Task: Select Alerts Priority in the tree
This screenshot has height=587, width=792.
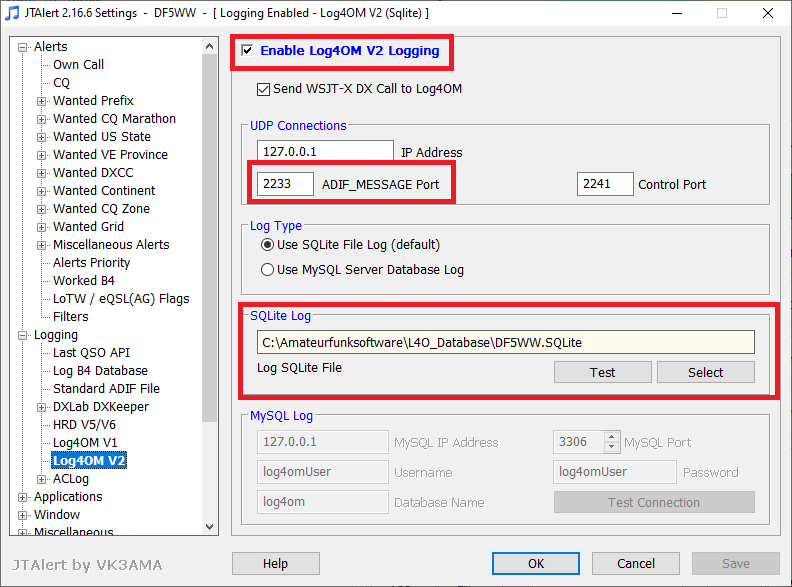Action: (x=91, y=263)
